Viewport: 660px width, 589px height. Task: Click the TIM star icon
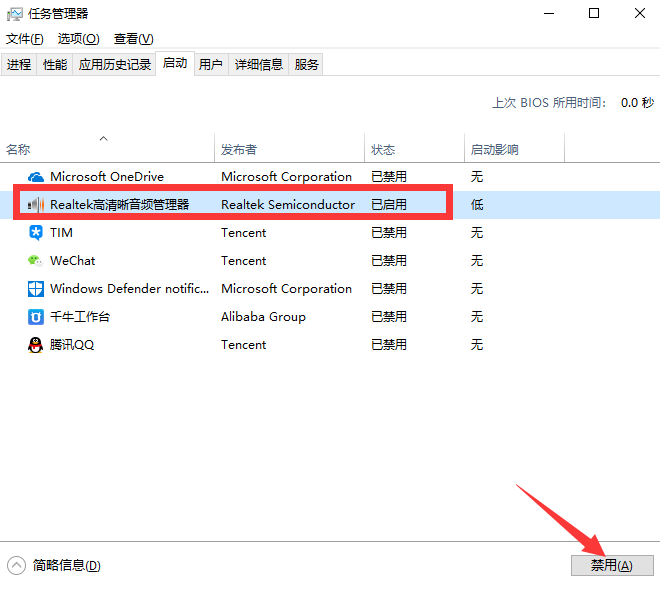pyautogui.click(x=36, y=233)
